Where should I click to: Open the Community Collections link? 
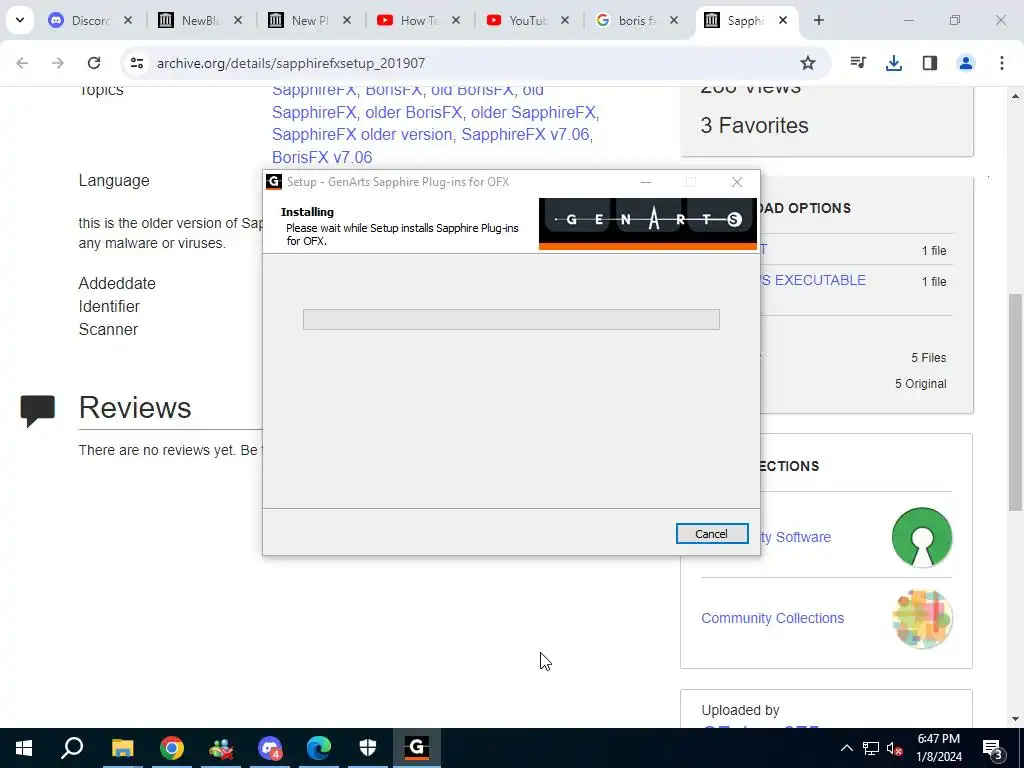pyautogui.click(x=773, y=618)
